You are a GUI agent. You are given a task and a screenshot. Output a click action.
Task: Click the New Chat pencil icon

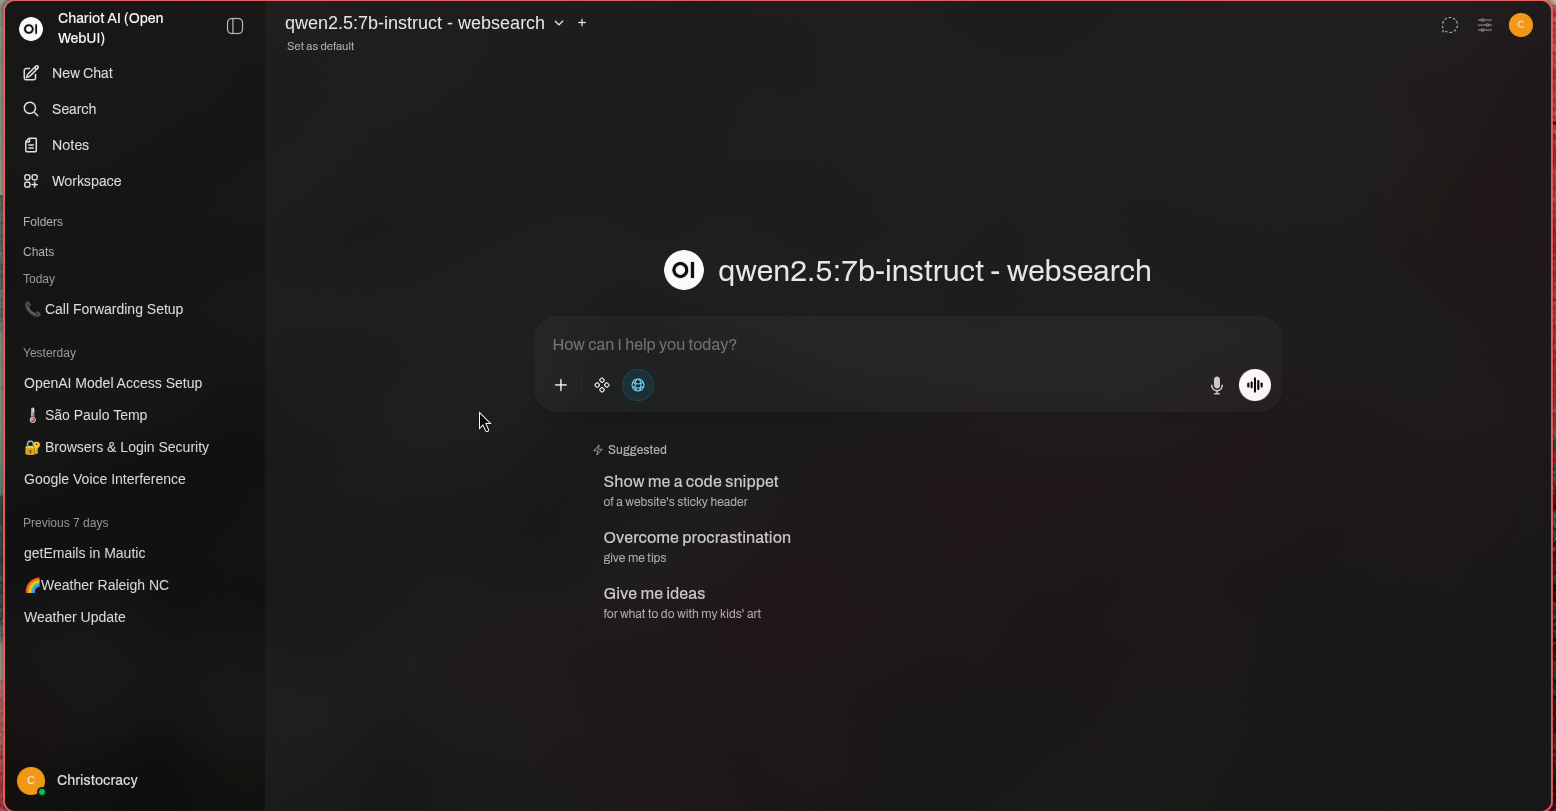[x=31, y=73]
